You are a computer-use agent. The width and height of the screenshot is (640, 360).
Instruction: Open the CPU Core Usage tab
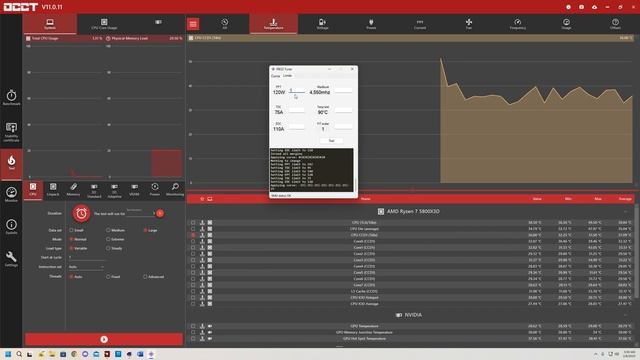[x=104, y=24]
